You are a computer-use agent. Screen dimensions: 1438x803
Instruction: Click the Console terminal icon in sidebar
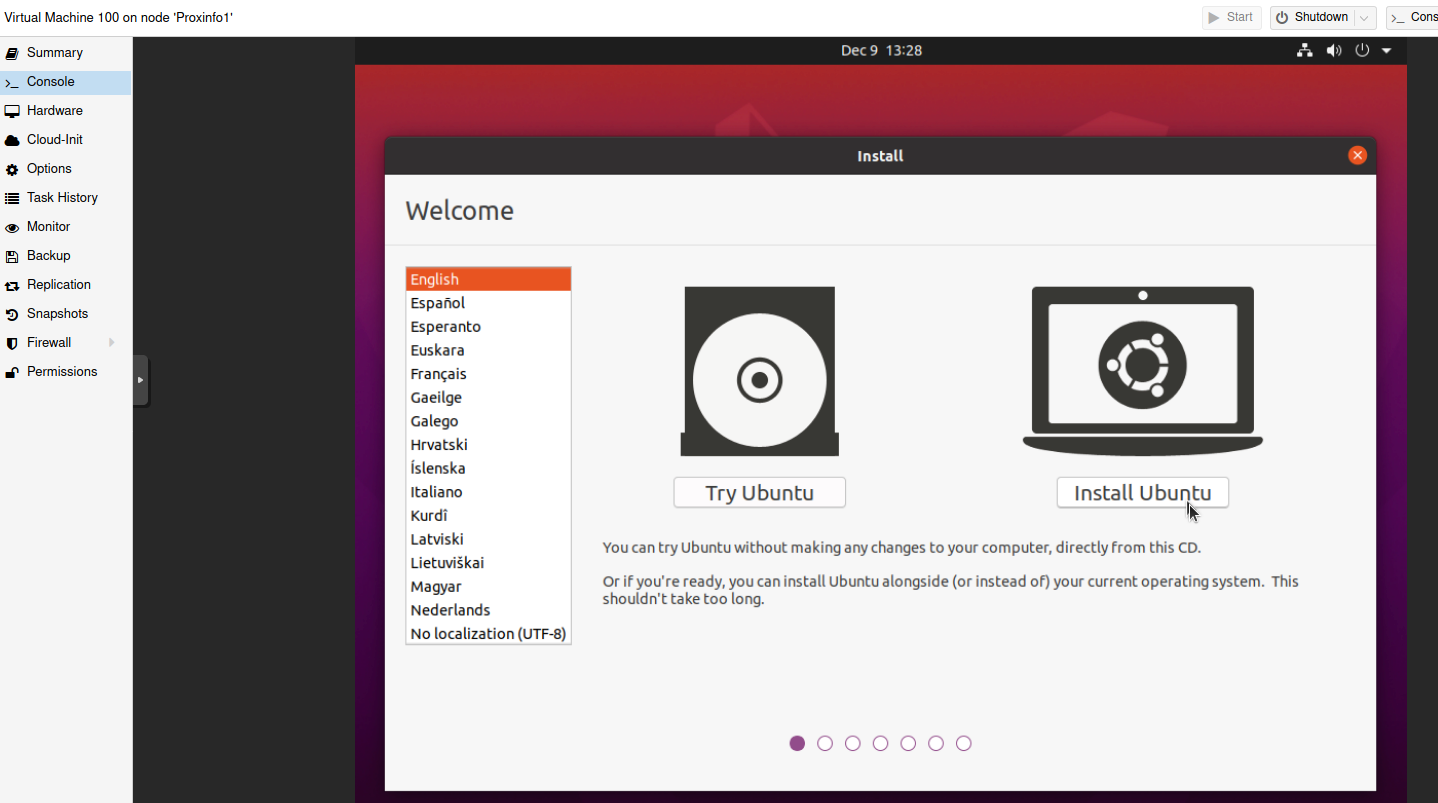(12, 82)
